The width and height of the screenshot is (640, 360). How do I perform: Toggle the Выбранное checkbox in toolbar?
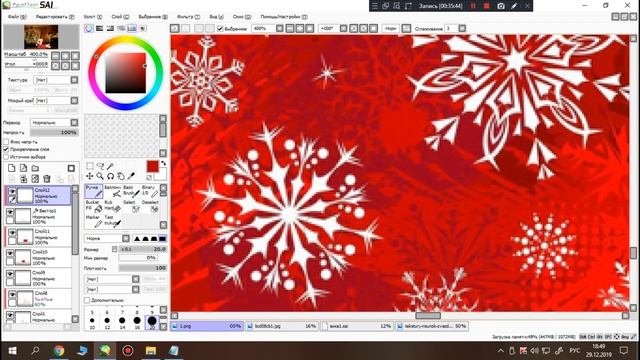(220, 29)
